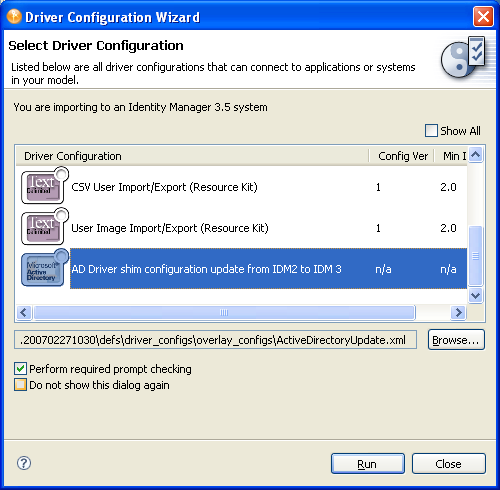Open the help question mark icon

point(24,463)
